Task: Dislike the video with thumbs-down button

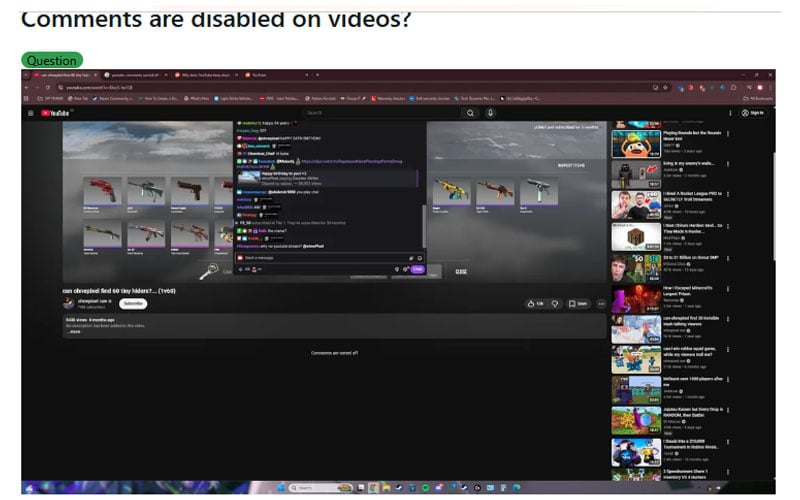Action: point(555,303)
